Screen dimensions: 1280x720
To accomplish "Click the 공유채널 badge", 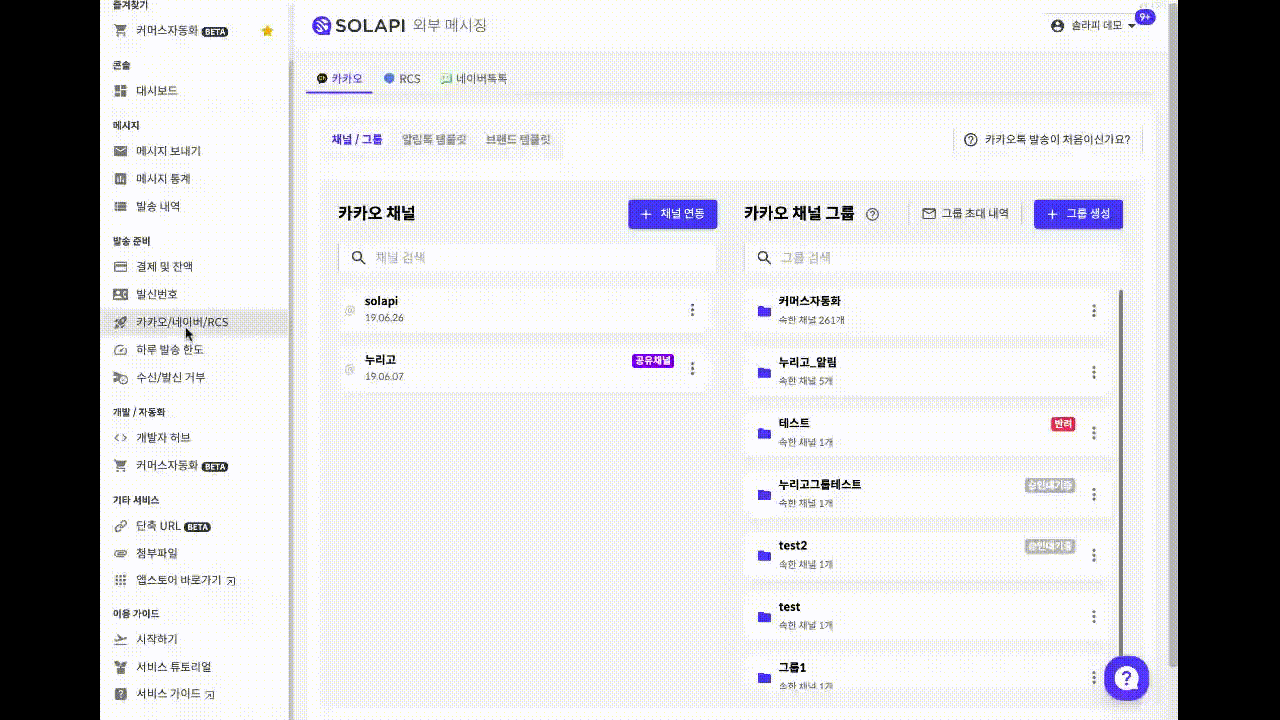I will (653, 361).
